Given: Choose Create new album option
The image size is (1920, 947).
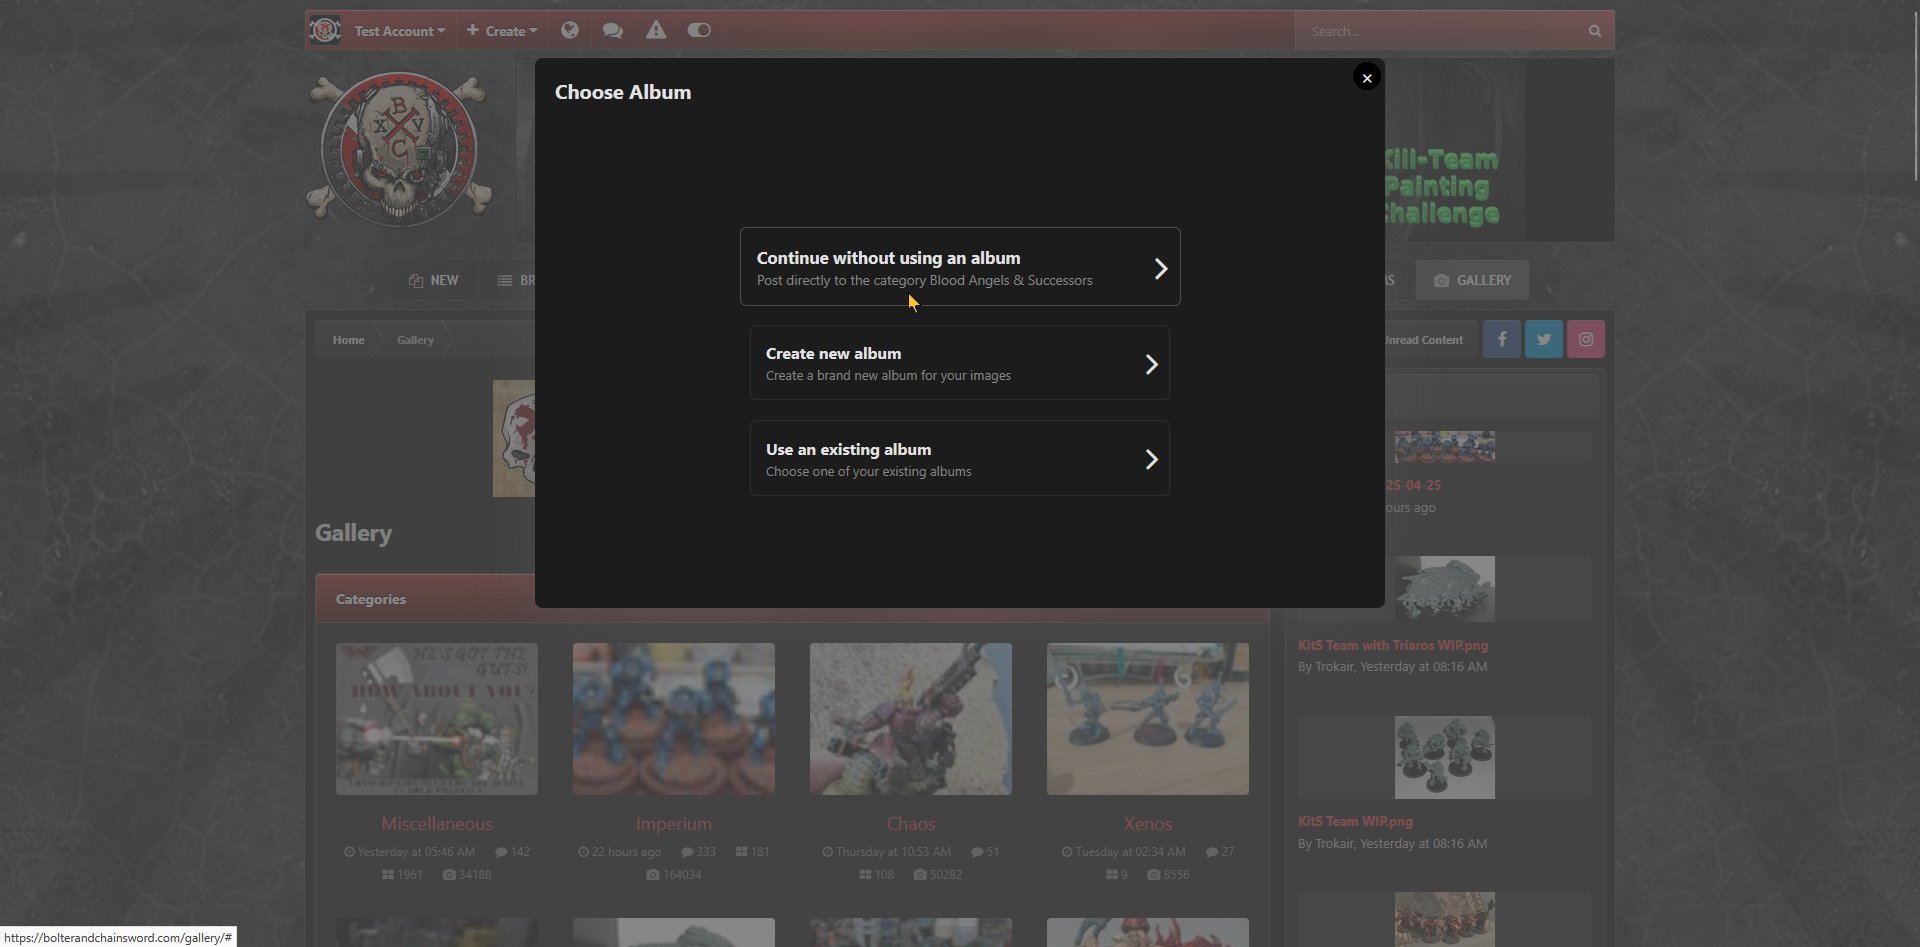Looking at the screenshot, I should 959,363.
